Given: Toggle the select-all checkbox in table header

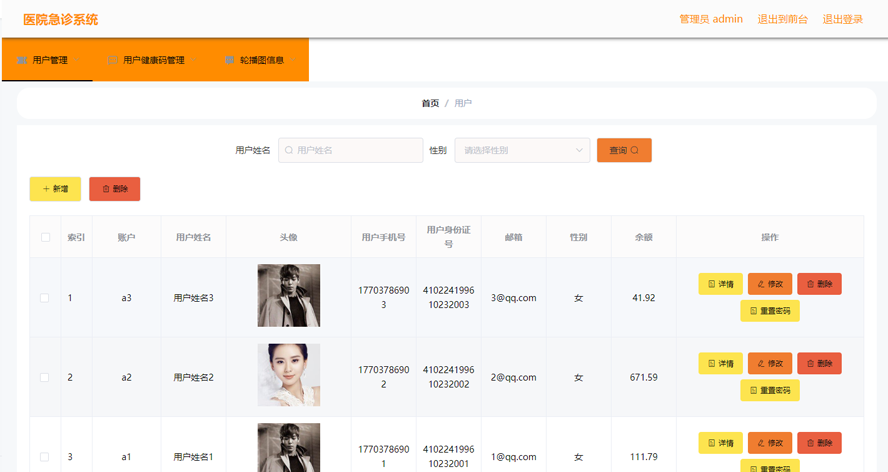Looking at the screenshot, I should 45,237.
